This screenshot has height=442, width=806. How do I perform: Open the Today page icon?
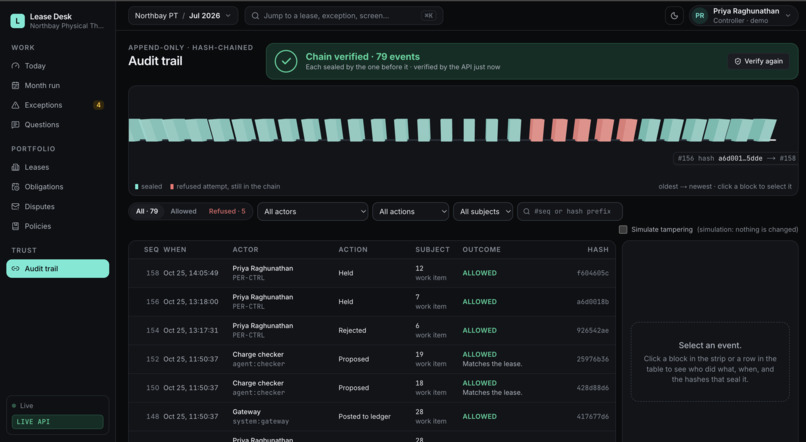[x=15, y=66]
